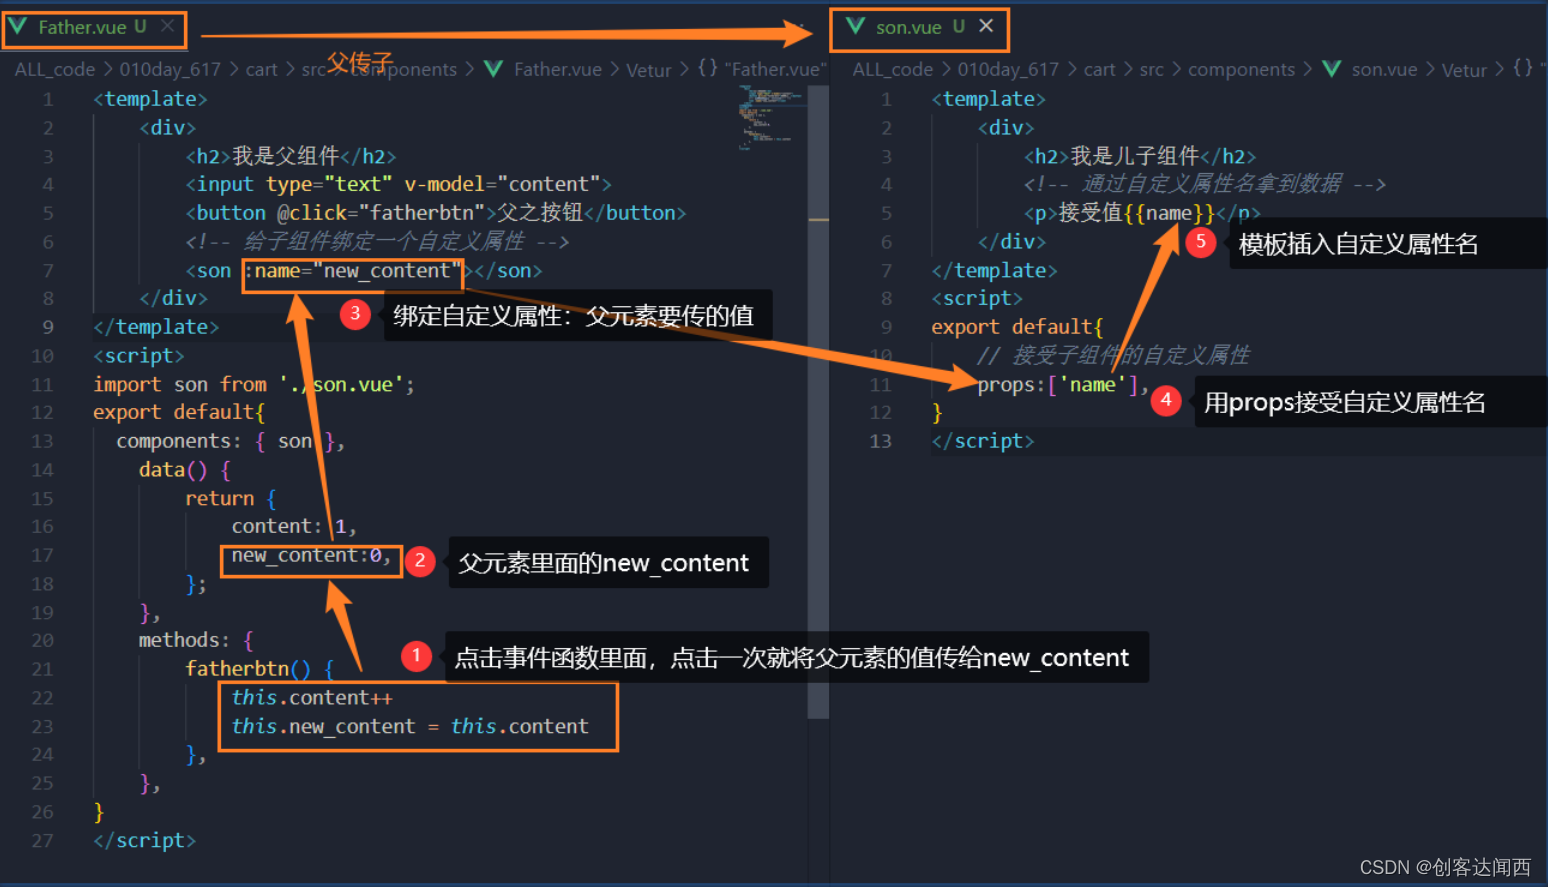
Task: Click the h2 line '我是父组件'
Action: pos(291,156)
